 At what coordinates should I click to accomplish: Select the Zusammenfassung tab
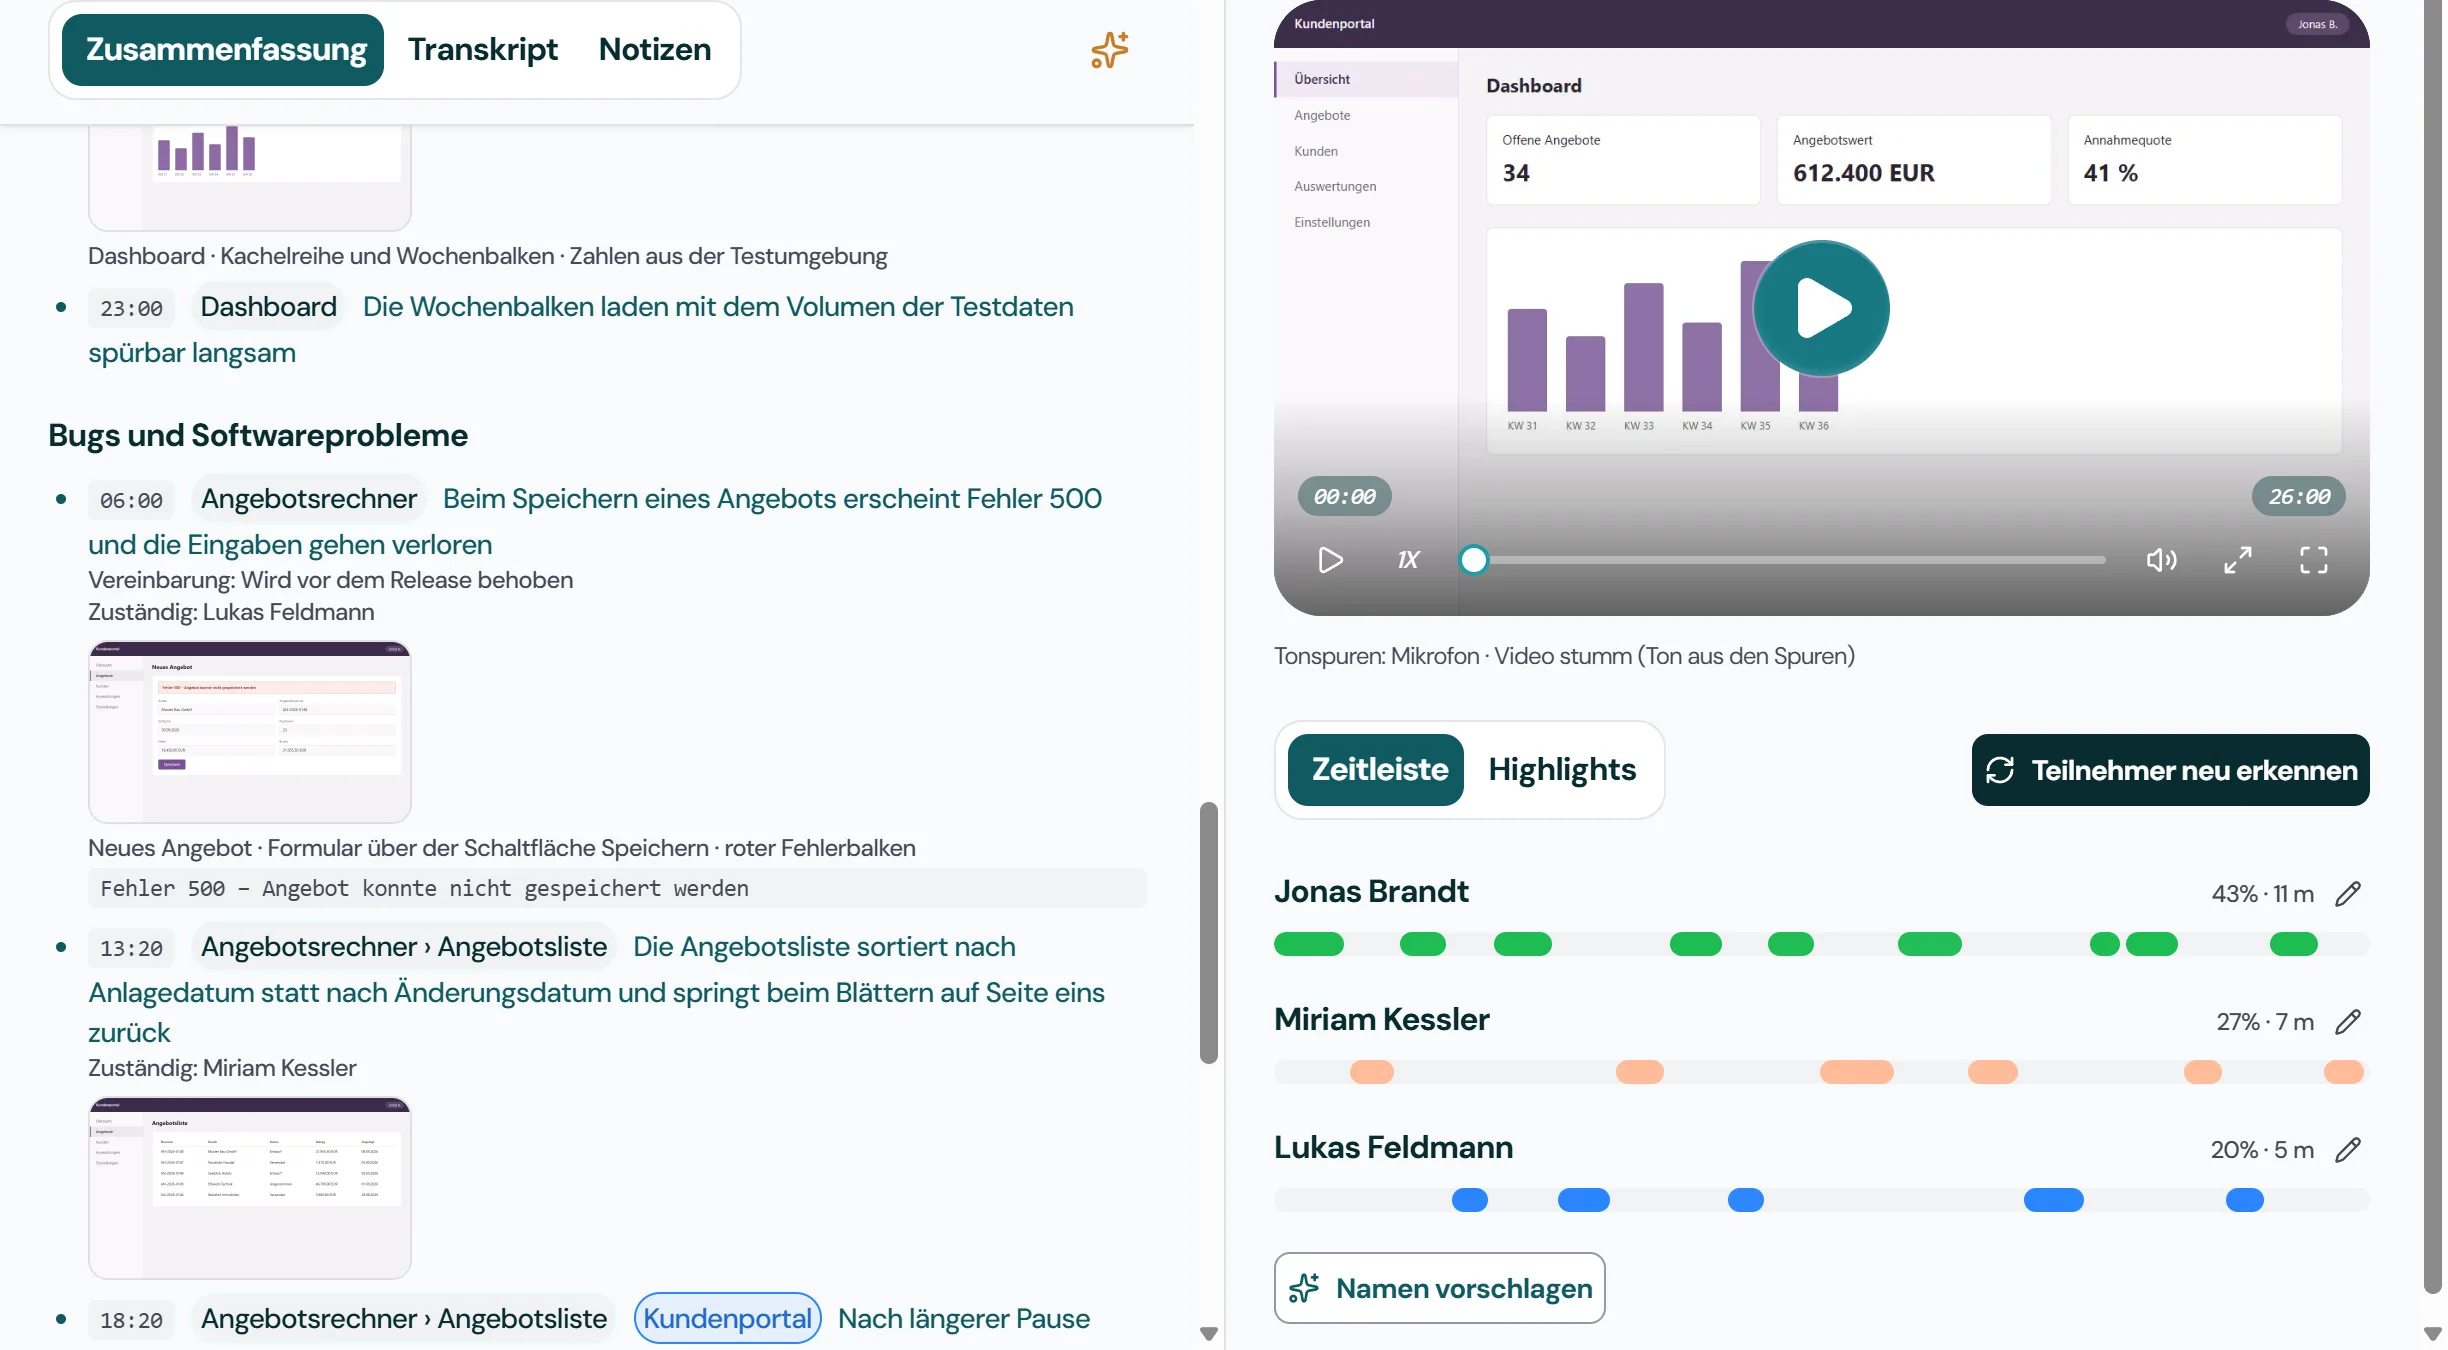pos(223,50)
